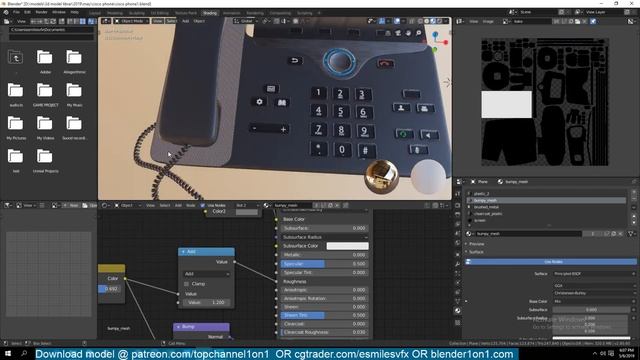This screenshot has height=360, width=640.
Task: Click the pan hand viewport gizmo
Action: click(408, 33)
